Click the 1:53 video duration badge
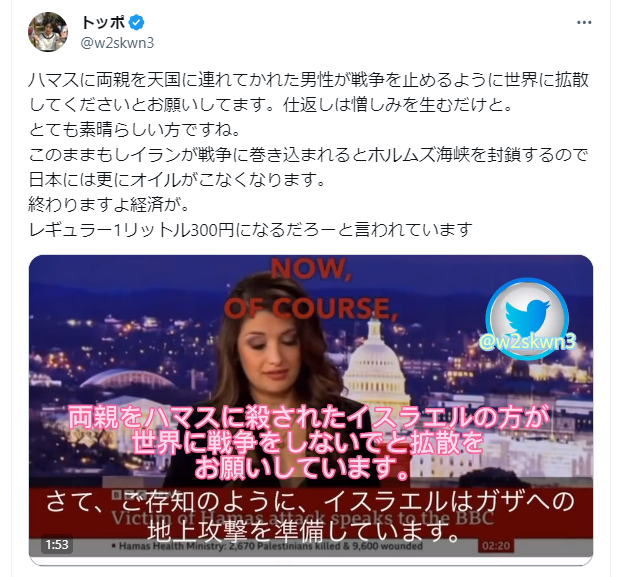This screenshot has width=623, height=577. point(57,544)
